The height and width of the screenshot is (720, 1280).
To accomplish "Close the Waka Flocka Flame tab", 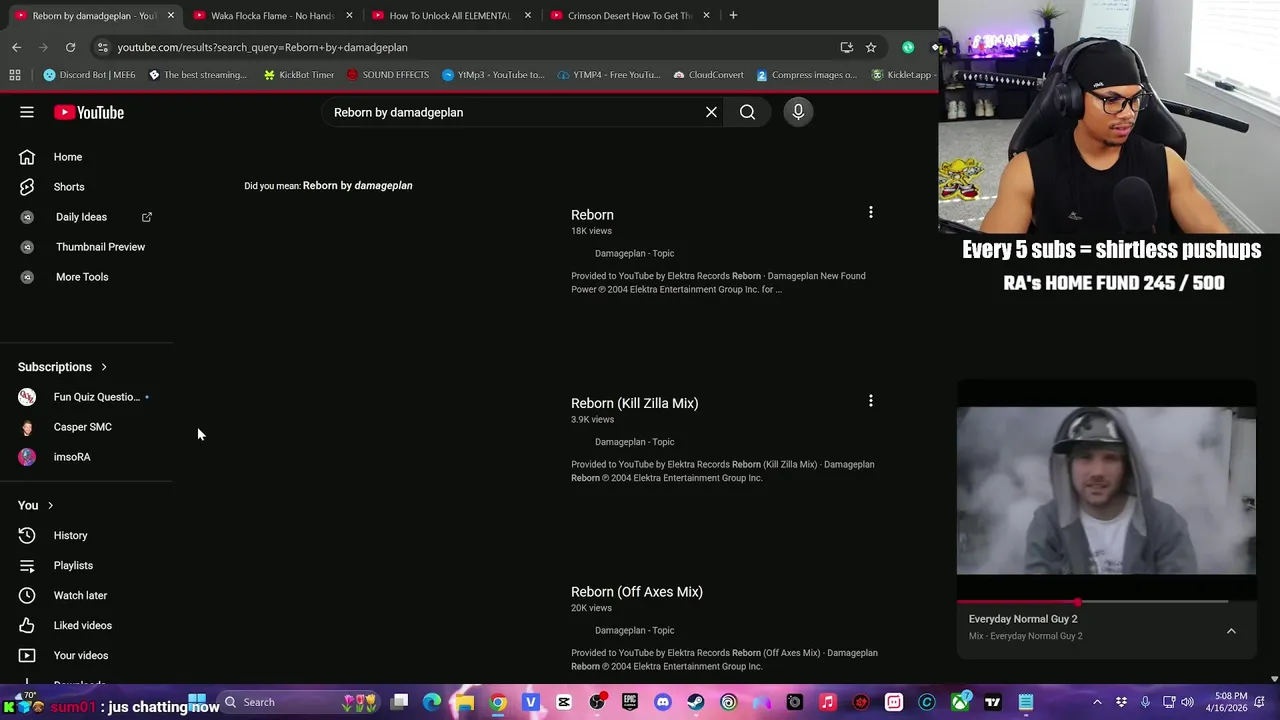I will coord(349,15).
